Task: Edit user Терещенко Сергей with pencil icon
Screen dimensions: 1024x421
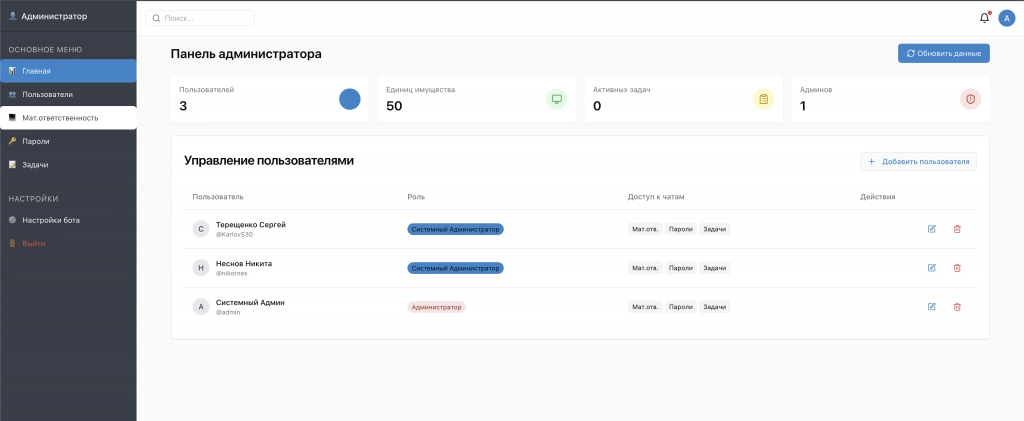Action: pyautogui.click(x=932, y=229)
